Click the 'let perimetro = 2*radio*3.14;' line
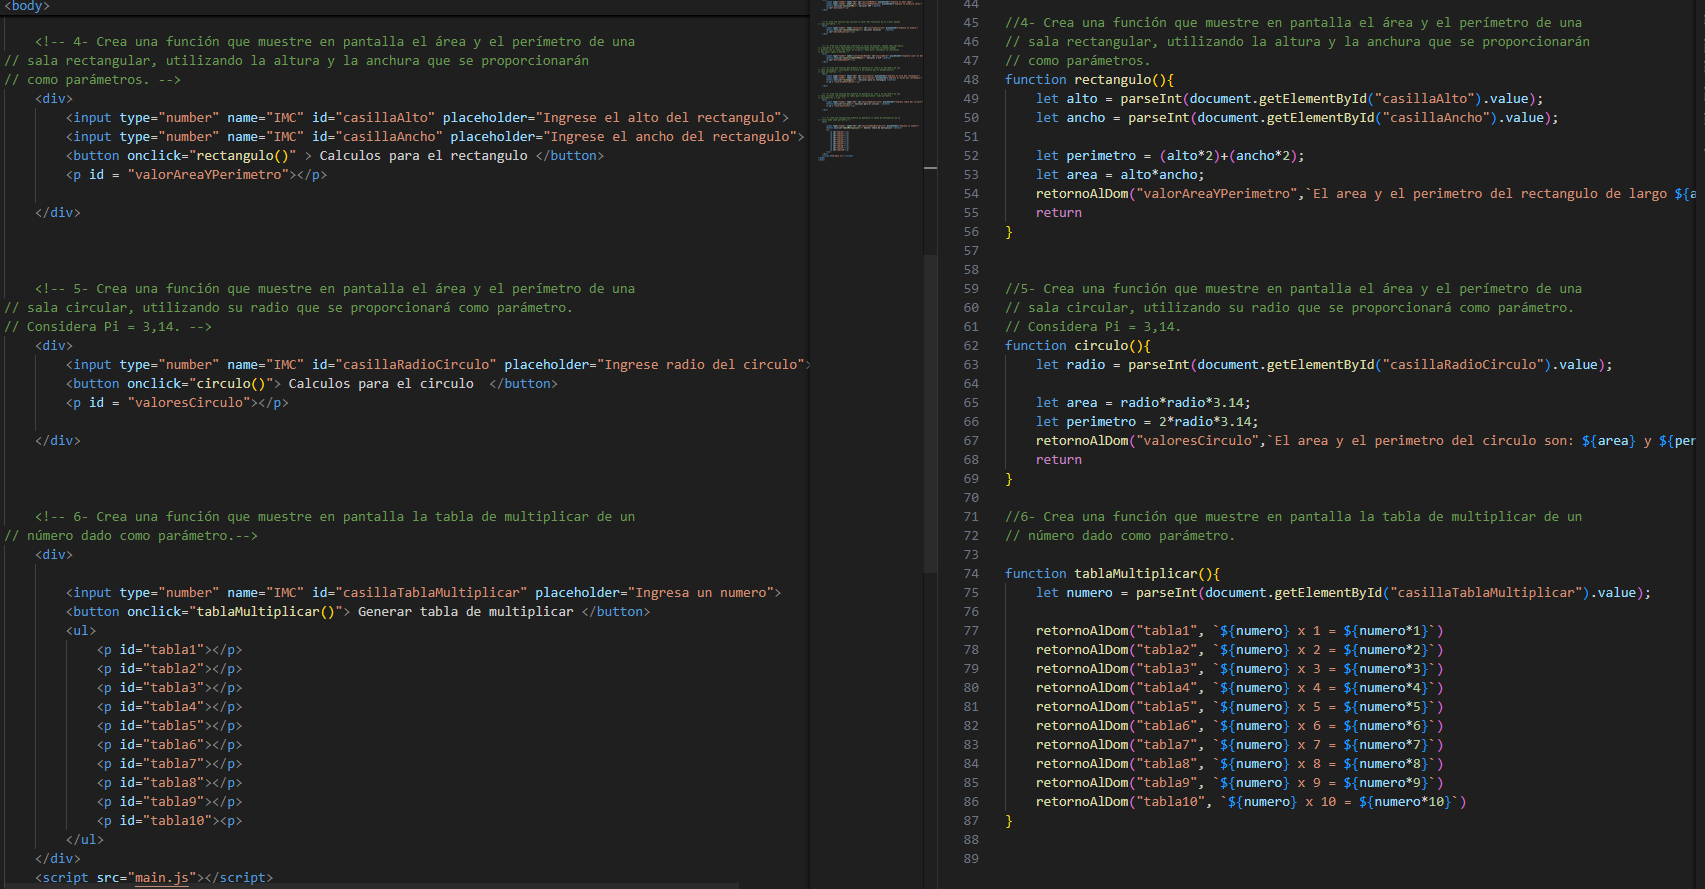This screenshot has width=1705, height=889. tap(1147, 422)
